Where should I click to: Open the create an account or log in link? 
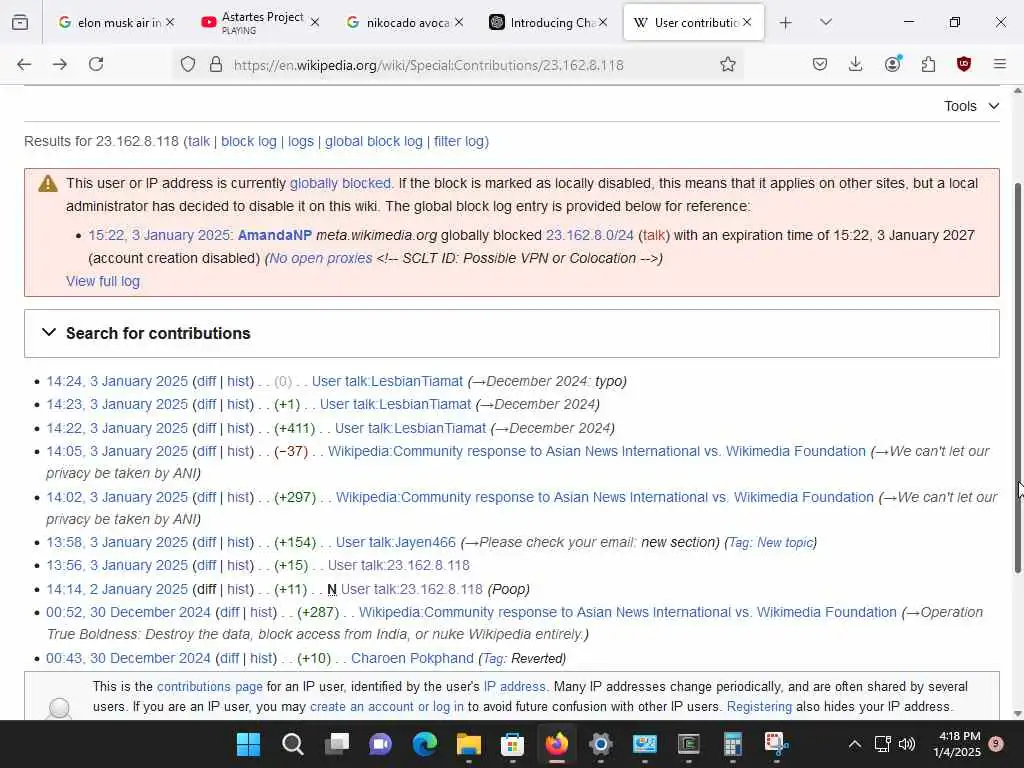[387, 706]
